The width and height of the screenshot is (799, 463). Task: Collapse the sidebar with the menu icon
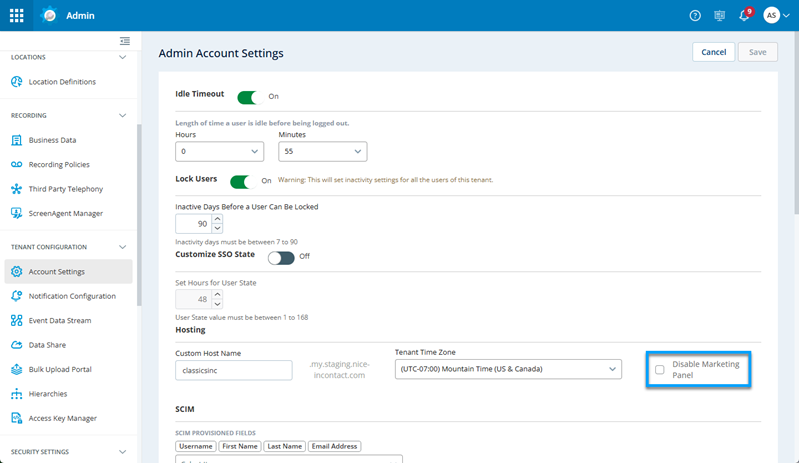pyautogui.click(x=125, y=41)
